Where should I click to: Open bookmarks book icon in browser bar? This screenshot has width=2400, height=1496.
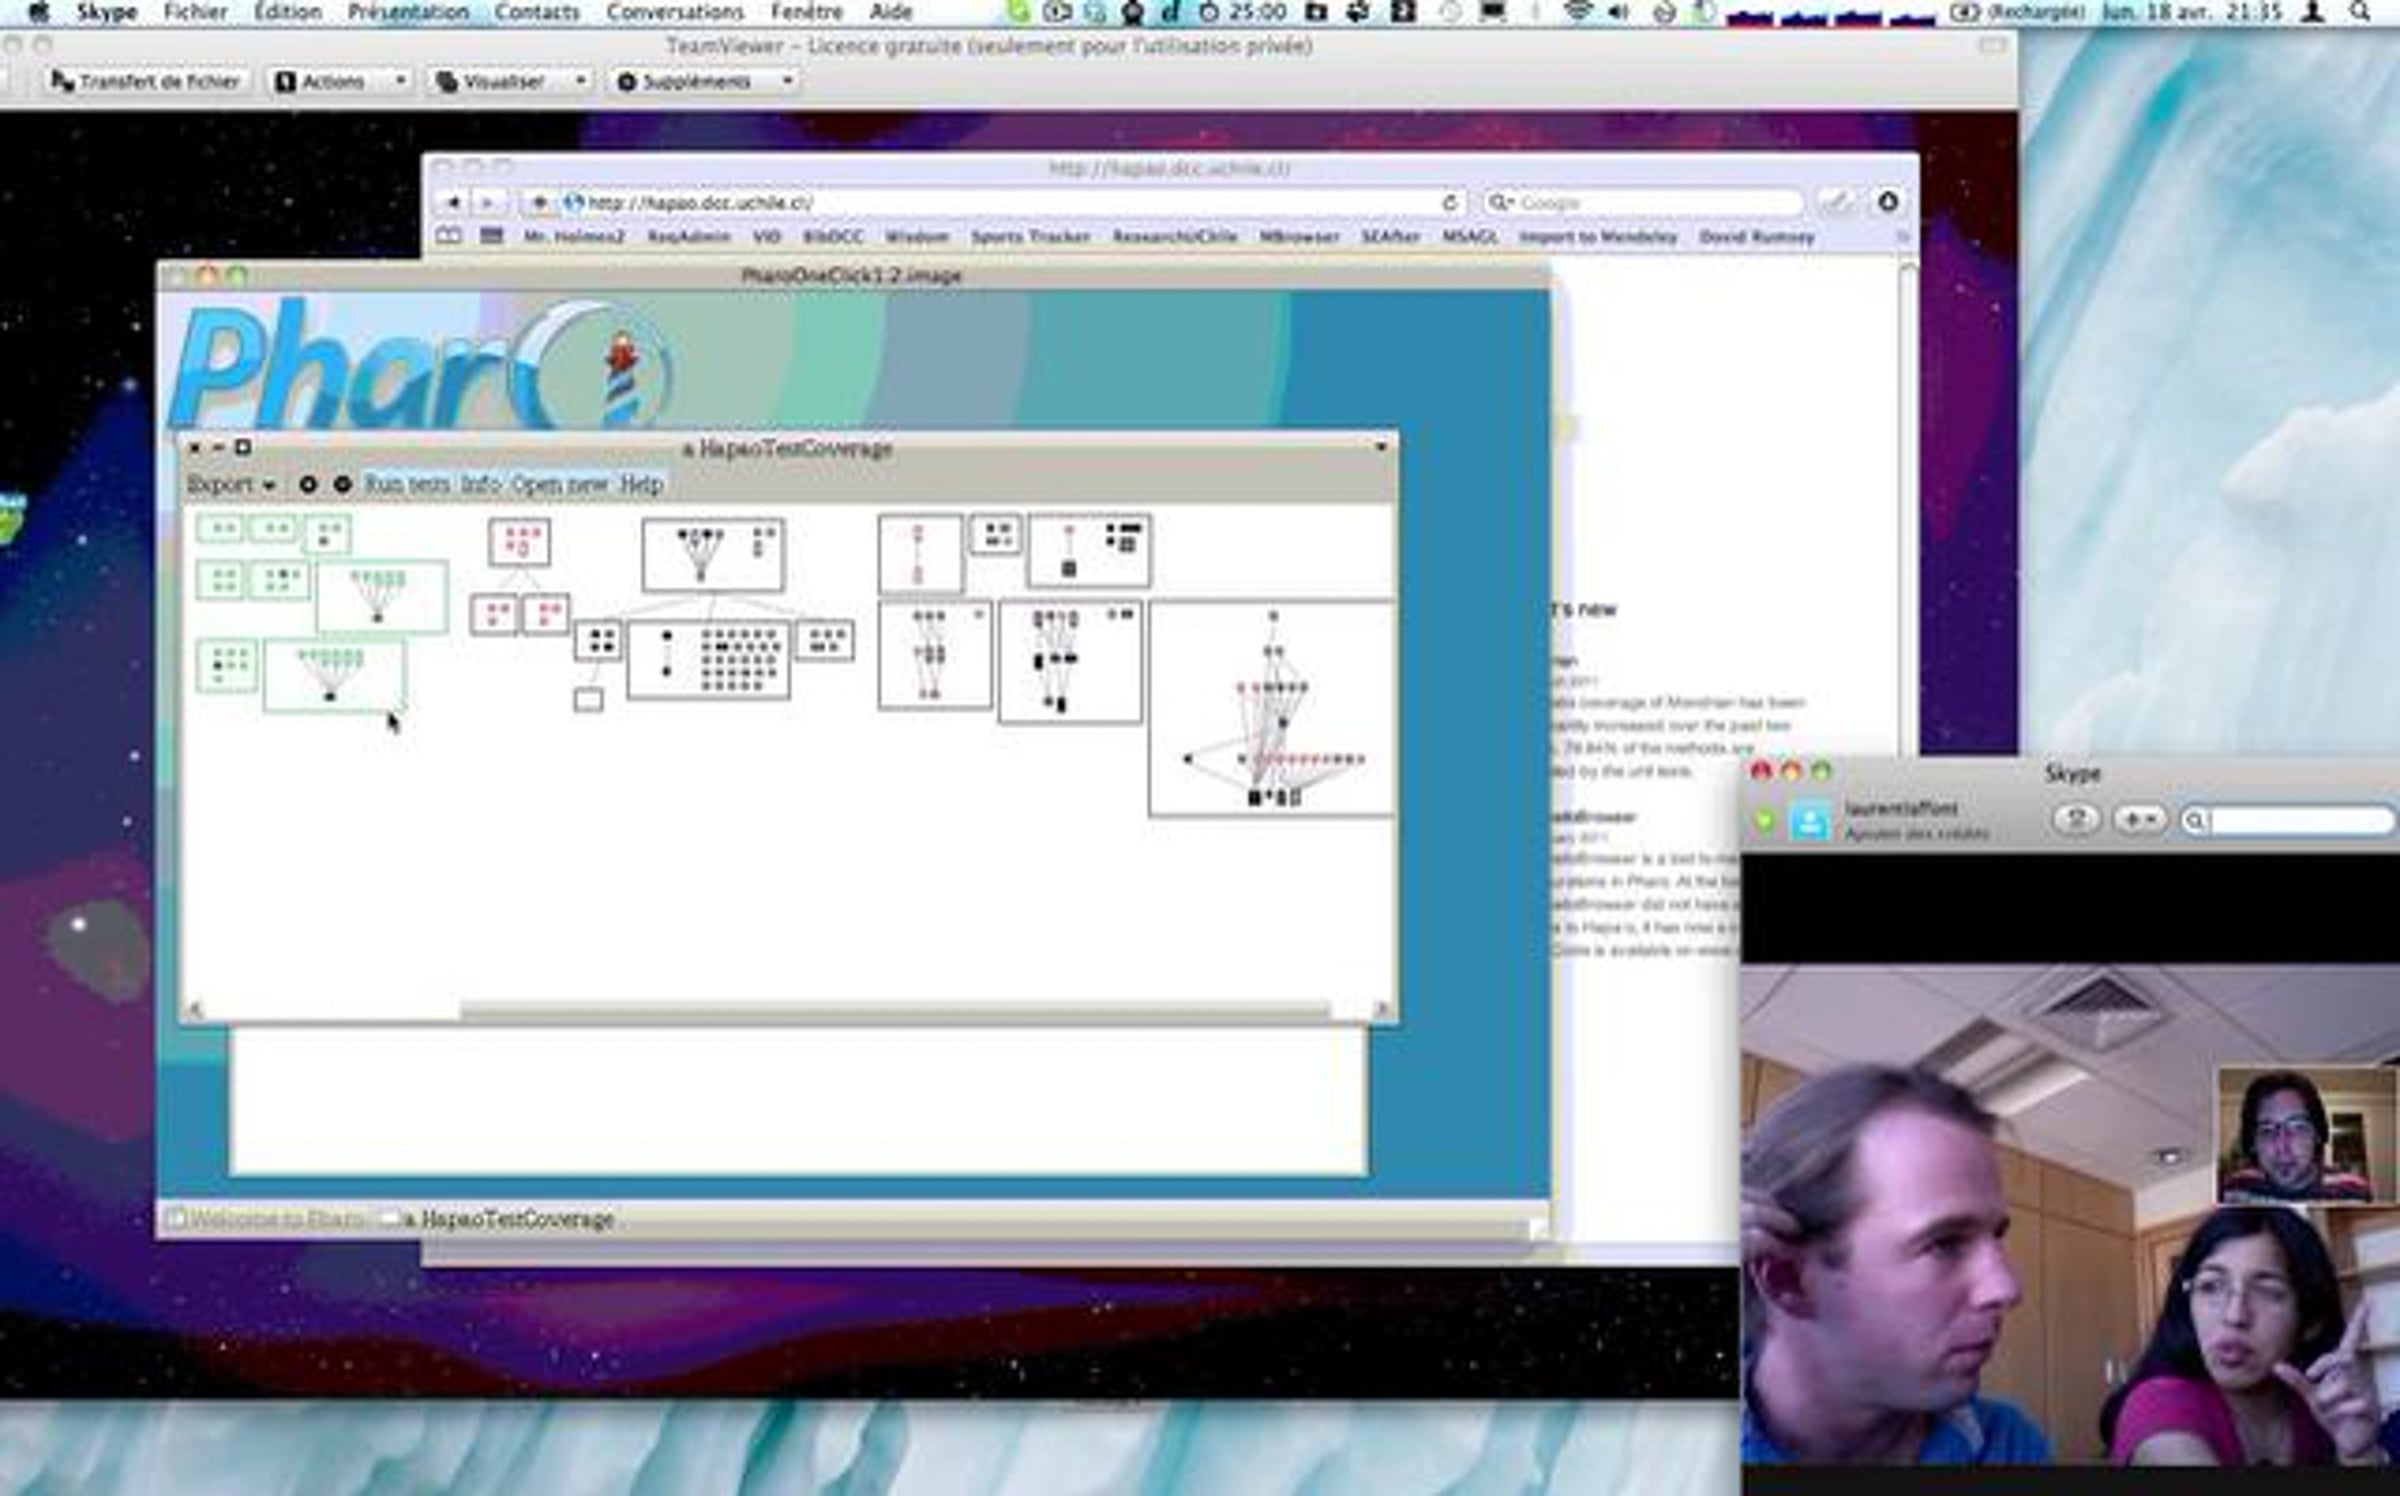(449, 237)
